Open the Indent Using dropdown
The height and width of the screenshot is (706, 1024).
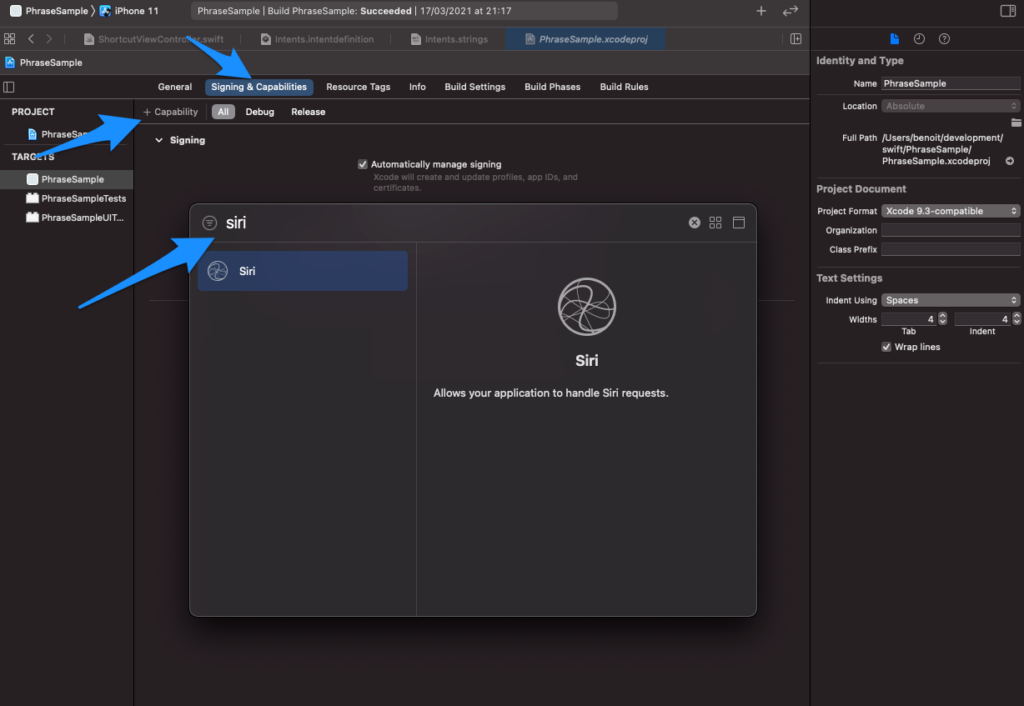950,300
